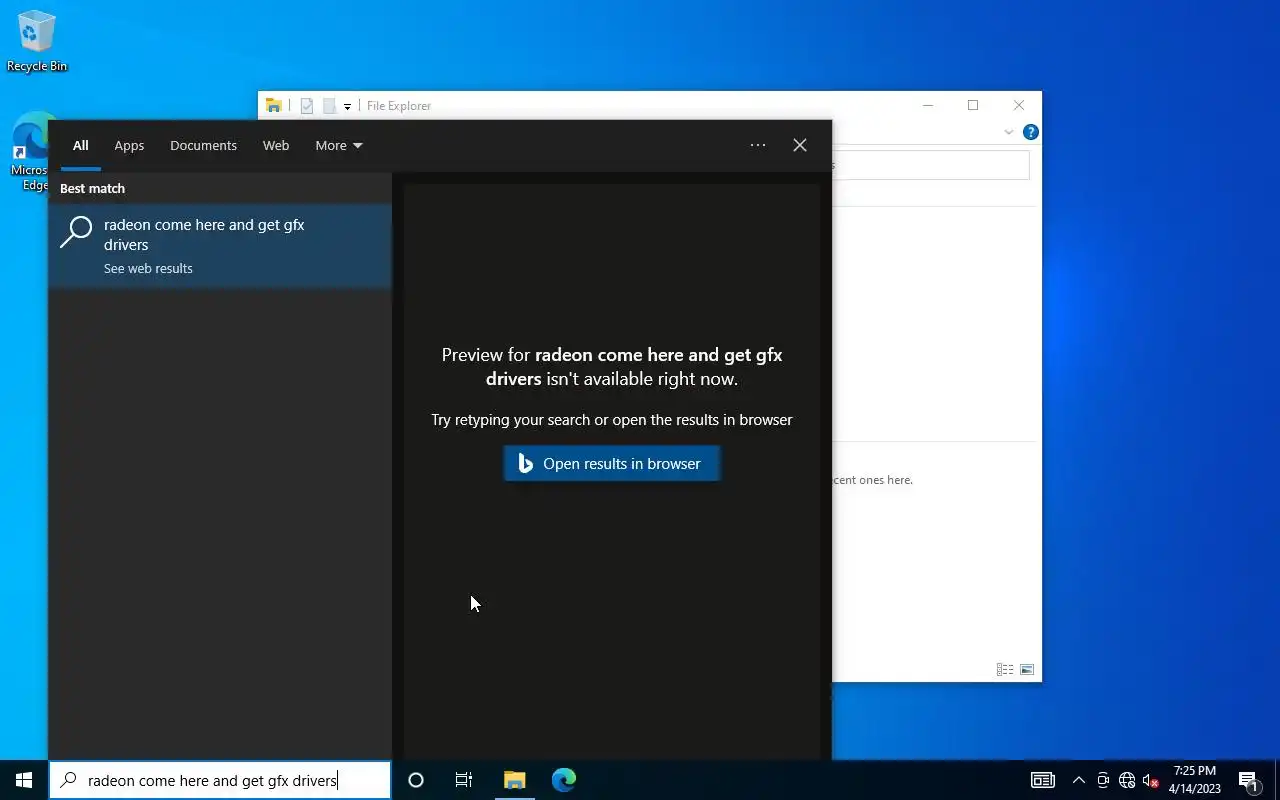The height and width of the screenshot is (800, 1280).
Task: Minimize the File Explorer window
Action: point(928,106)
